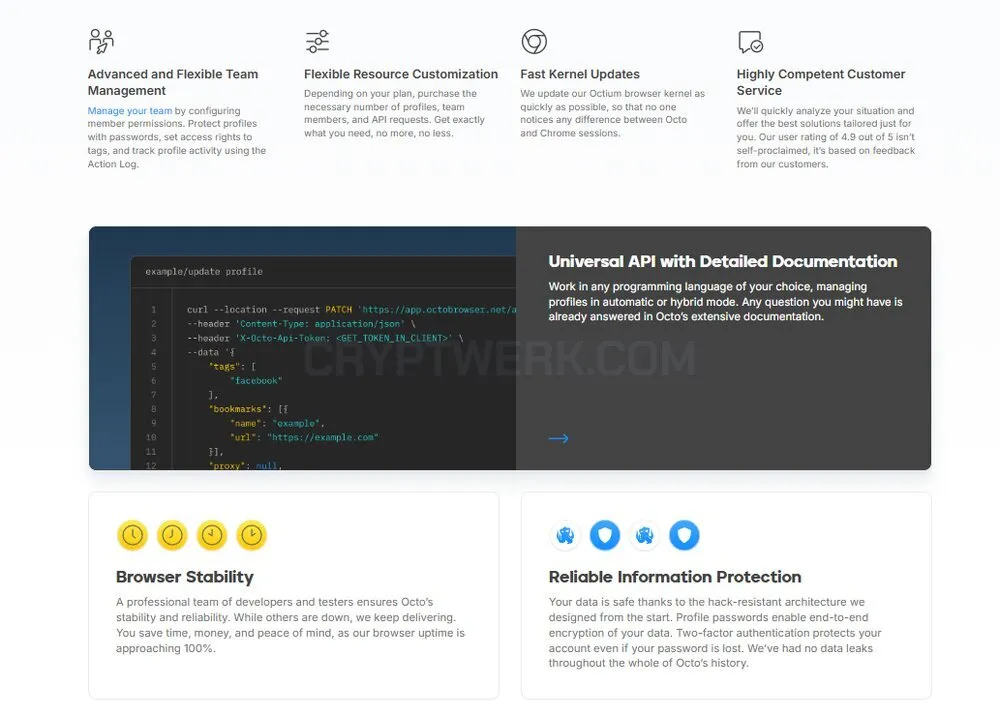Click the Universal API description paragraph
The width and height of the screenshot is (1000, 716).
click(725, 302)
